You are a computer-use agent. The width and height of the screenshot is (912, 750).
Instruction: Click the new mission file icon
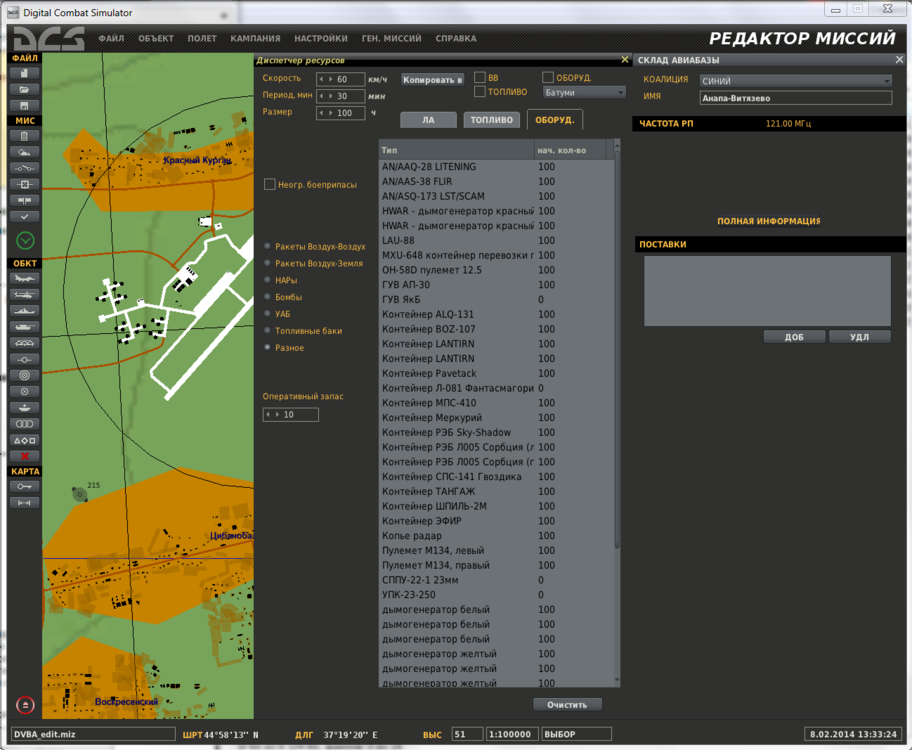(25, 73)
